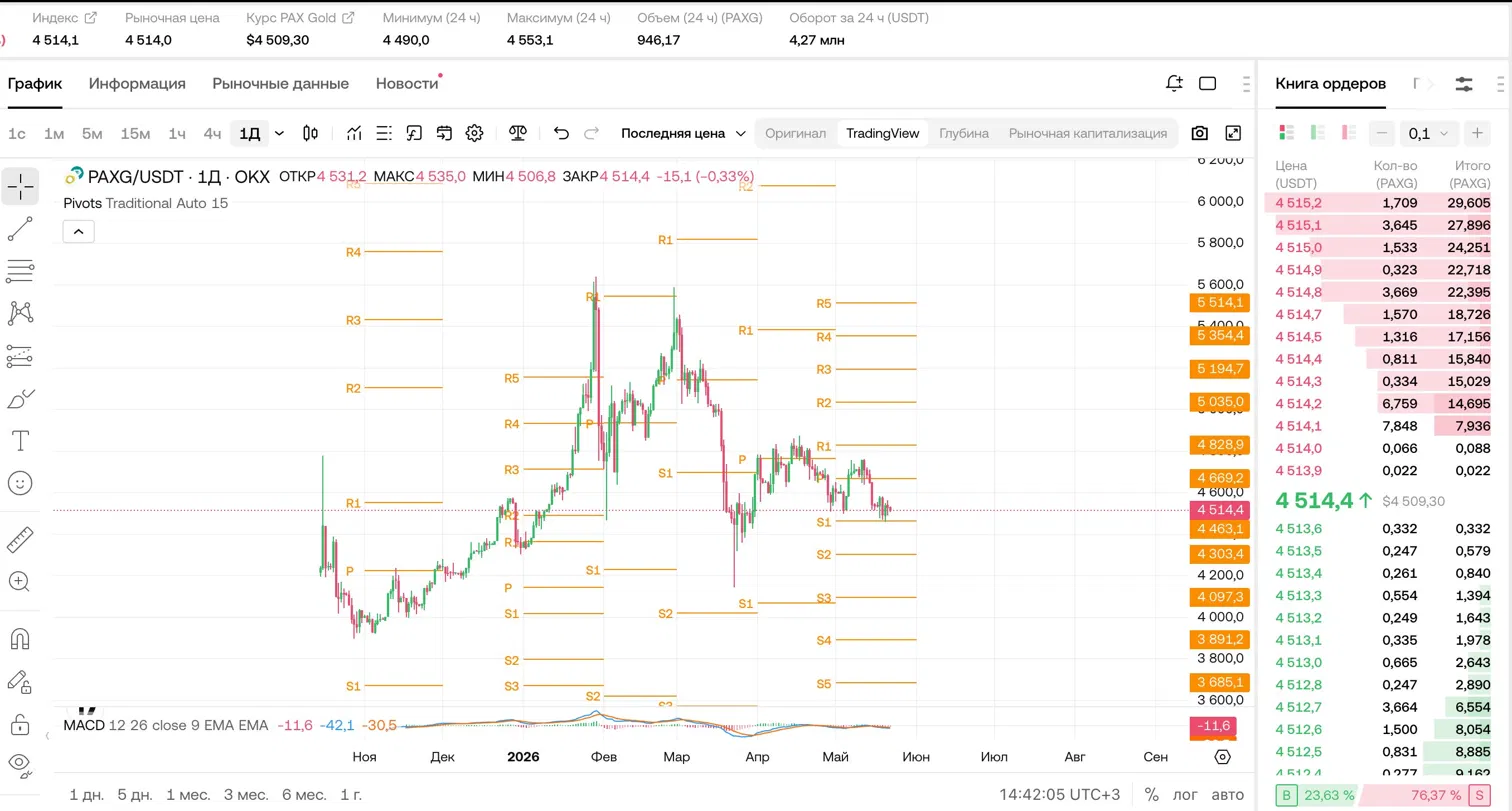
Task: Switch chart to Глубина view
Action: (x=964, y=133)
